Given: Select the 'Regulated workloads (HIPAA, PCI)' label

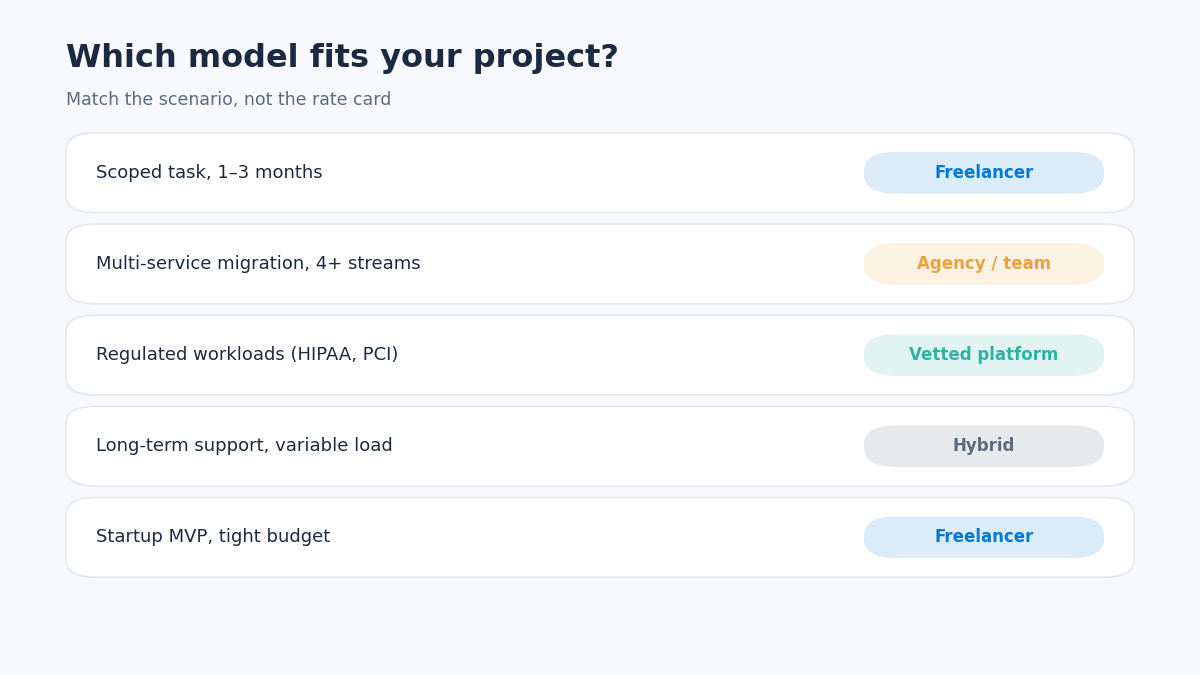Looking at the screenshot, I should pos(247,355).
